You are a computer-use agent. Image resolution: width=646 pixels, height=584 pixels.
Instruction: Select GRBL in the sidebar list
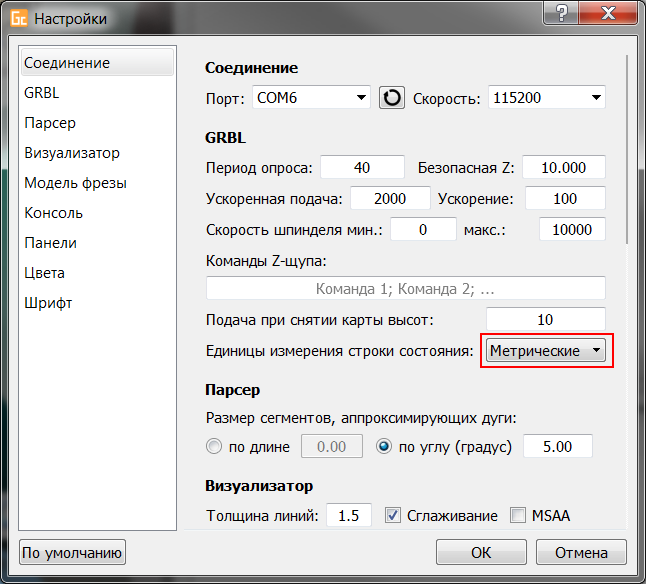[x=98, y=93]
